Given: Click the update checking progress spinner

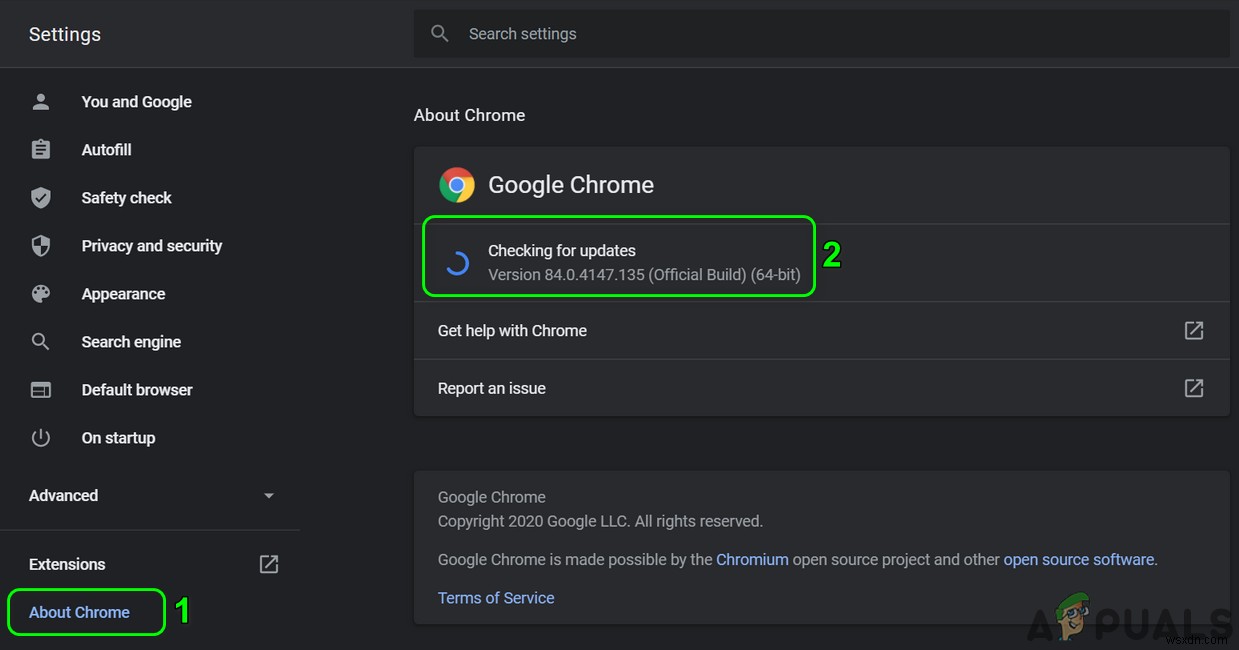Looking at the screenshot, I should [457, 262].
